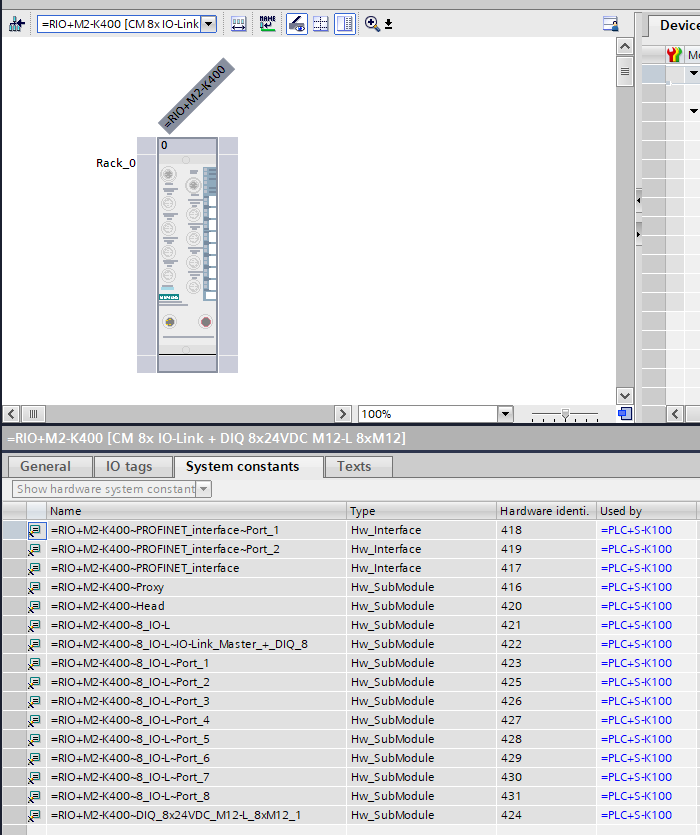Click the constant icon for the Head row
This screenshot has height=835, width=700.
pos(35,607)
